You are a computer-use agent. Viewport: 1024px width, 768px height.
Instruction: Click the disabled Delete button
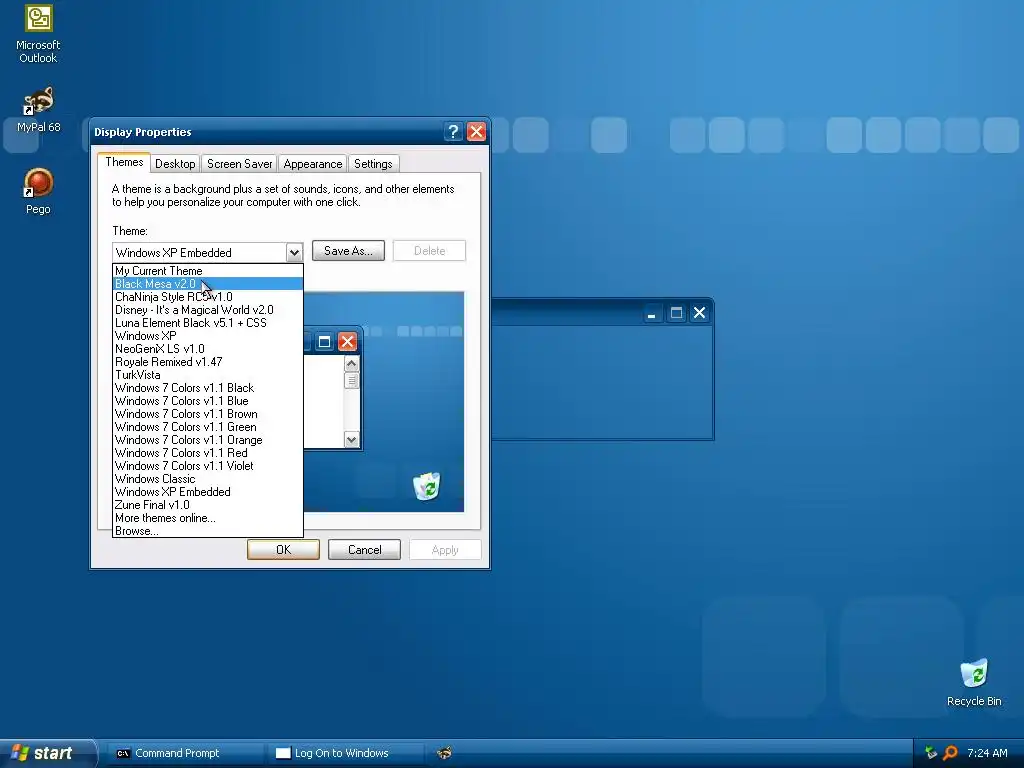coord(429,251)
